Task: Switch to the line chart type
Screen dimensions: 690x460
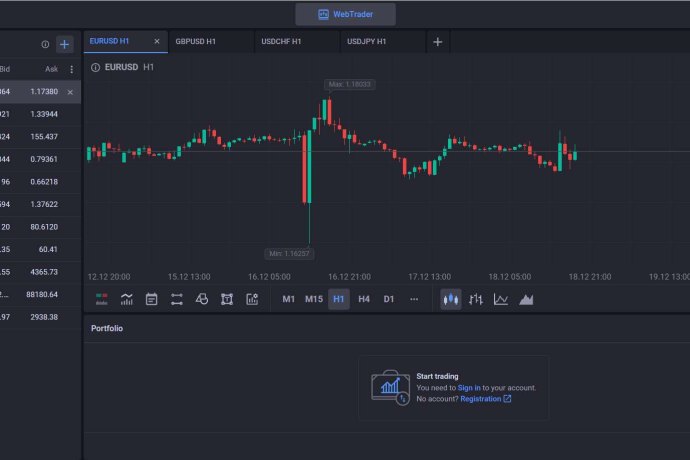Action: [x=501, y=299]
